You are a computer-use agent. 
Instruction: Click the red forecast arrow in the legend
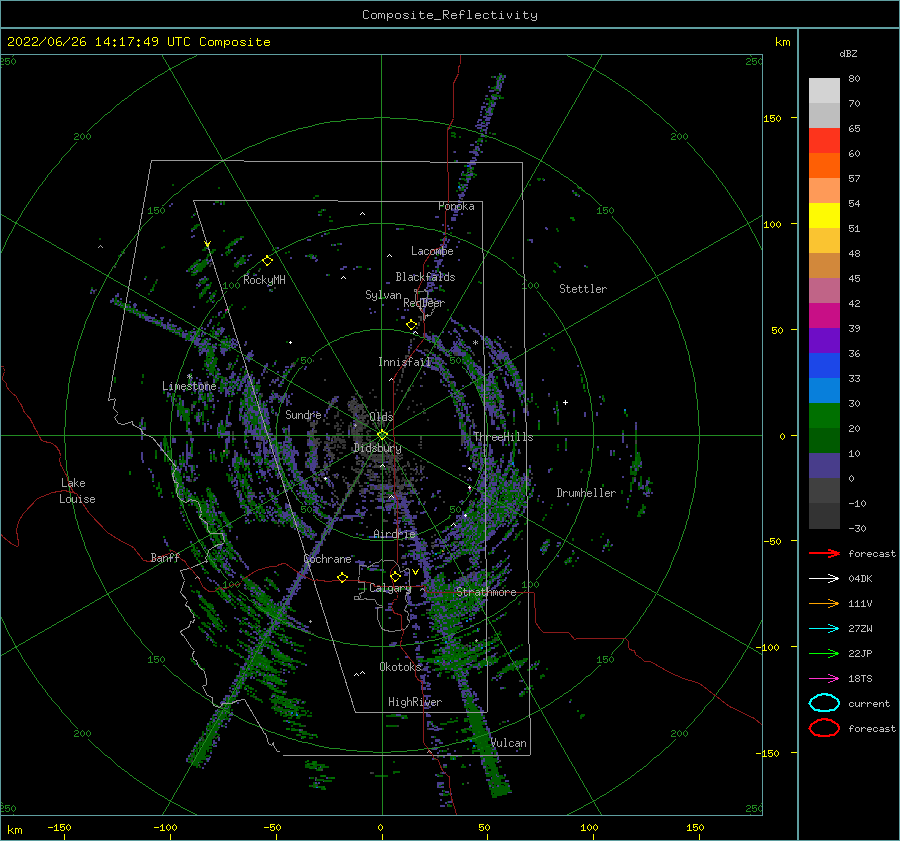824,553
